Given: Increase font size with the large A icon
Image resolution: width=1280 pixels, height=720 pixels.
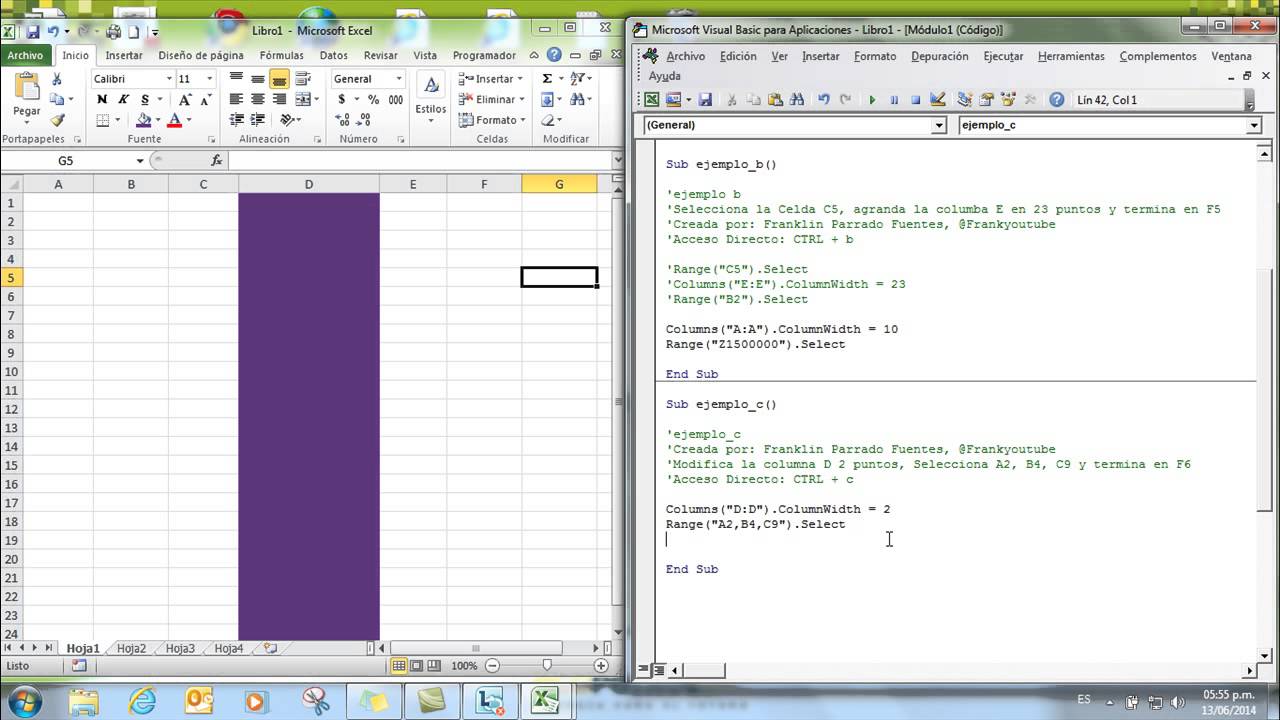Looking at the screenshot, I should tap(187, 99).
